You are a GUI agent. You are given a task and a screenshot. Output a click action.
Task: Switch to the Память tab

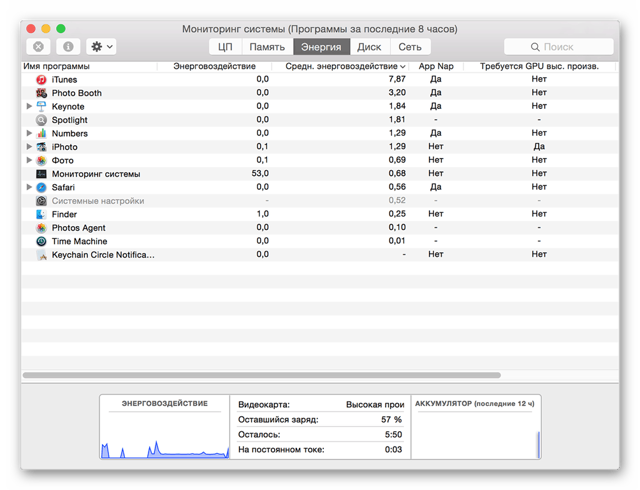(267, 47)
